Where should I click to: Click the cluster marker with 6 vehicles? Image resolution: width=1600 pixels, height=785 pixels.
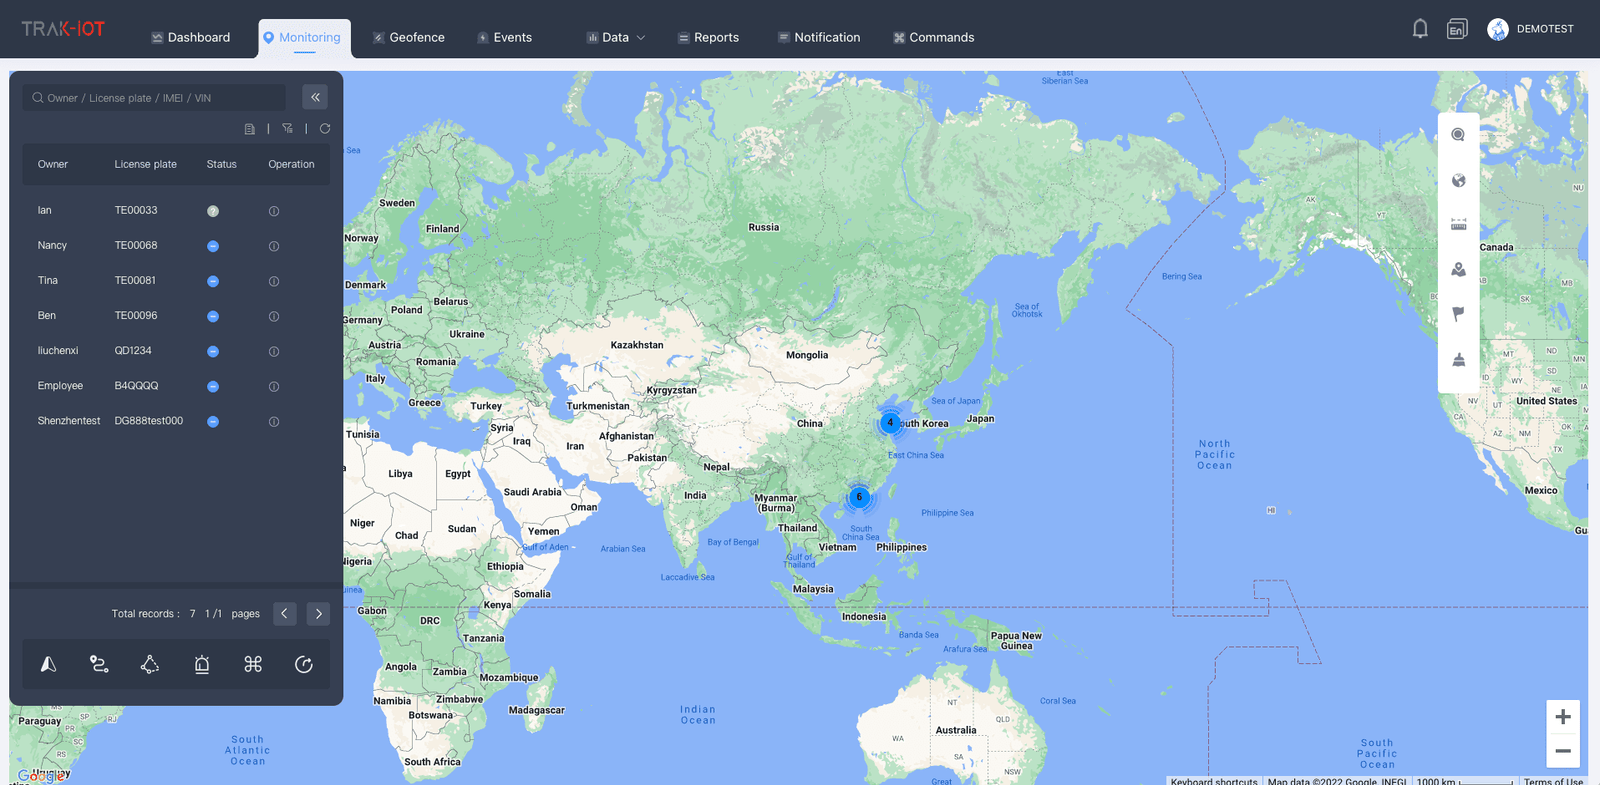pyautogui.click(x=859, y=497)
